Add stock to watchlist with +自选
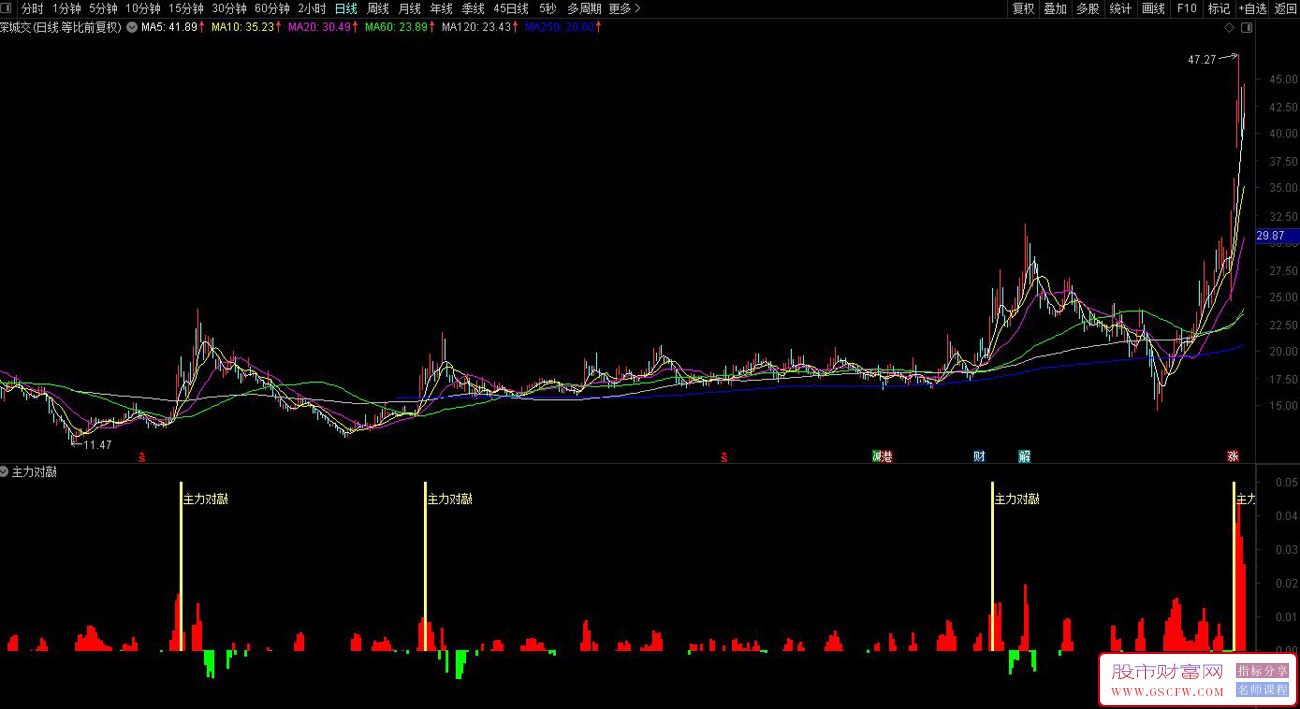The width and height of the screenshot is (1300, 709). [1252, 8]
